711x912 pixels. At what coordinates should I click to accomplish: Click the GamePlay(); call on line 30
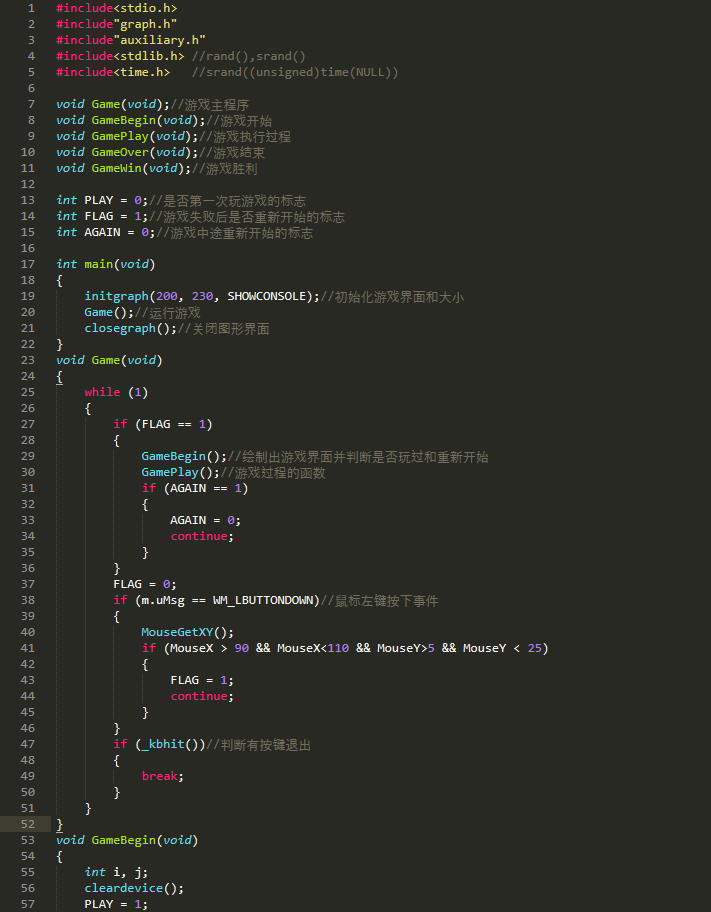pyautogui.click(x=181, y=472)
